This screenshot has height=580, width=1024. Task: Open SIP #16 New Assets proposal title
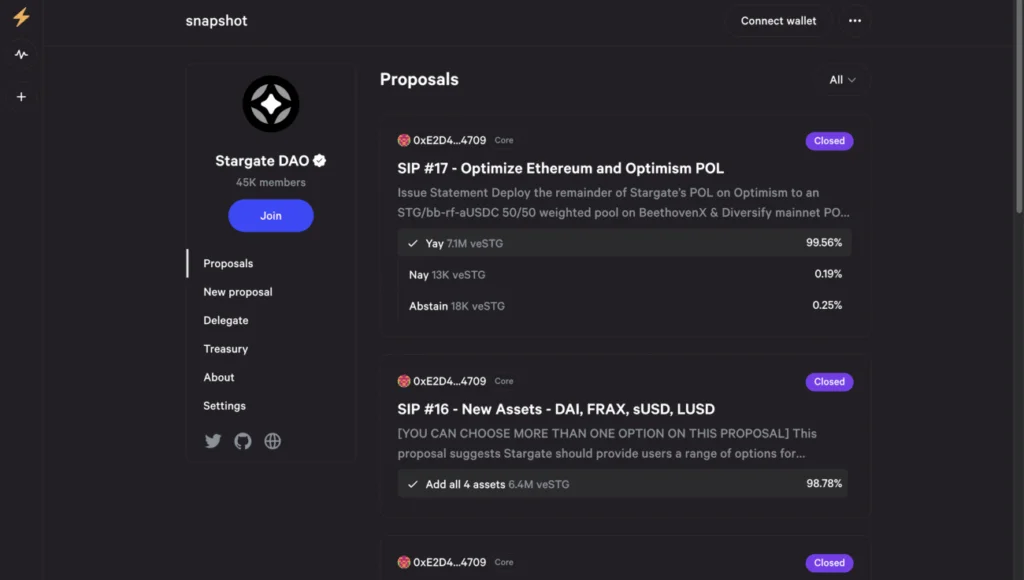pos(555,409)
